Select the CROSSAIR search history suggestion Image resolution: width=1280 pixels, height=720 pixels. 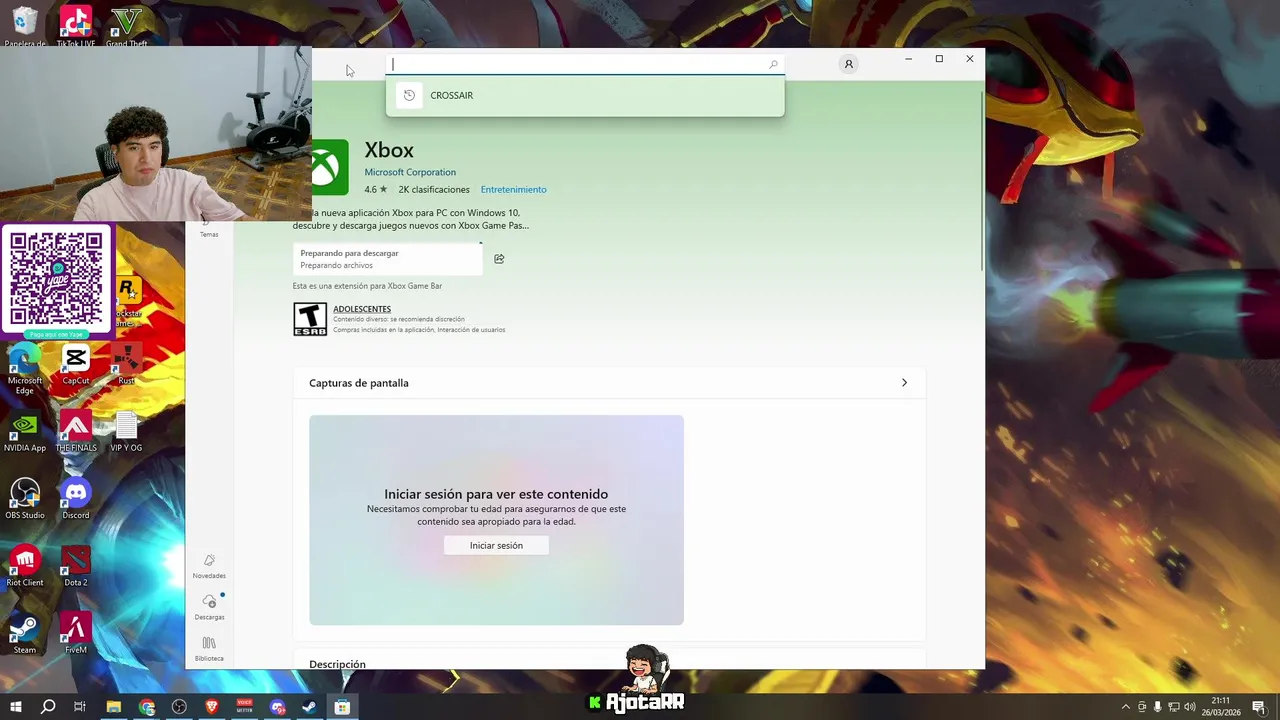click(x=585, y=96)
